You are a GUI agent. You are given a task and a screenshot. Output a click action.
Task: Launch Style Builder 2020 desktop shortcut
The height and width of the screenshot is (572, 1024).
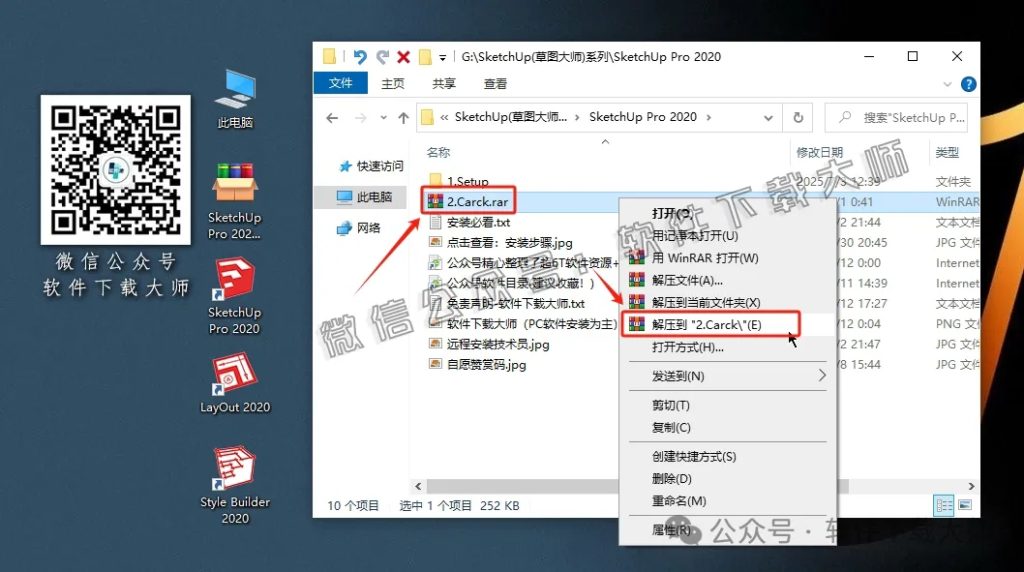tap(234, 485)
